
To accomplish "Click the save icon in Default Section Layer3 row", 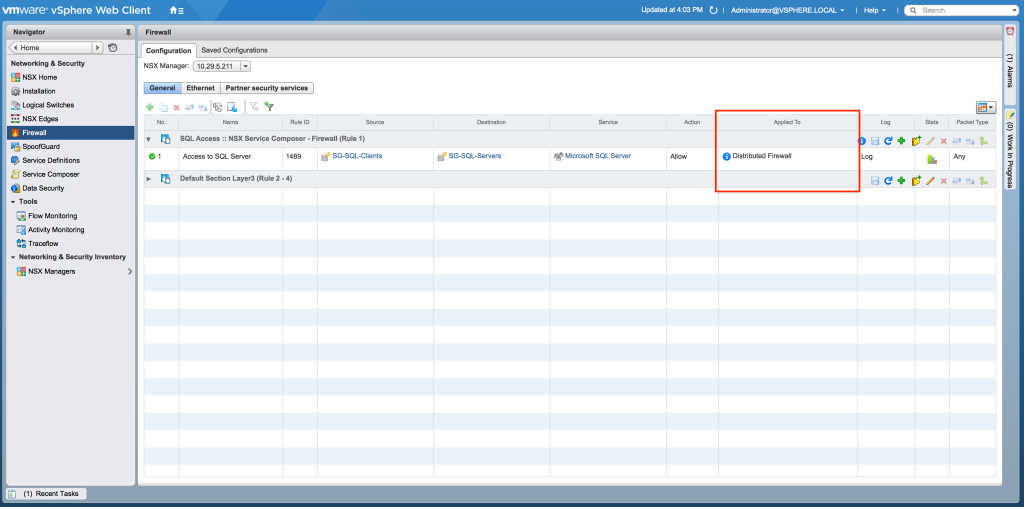I will (875, 181).
